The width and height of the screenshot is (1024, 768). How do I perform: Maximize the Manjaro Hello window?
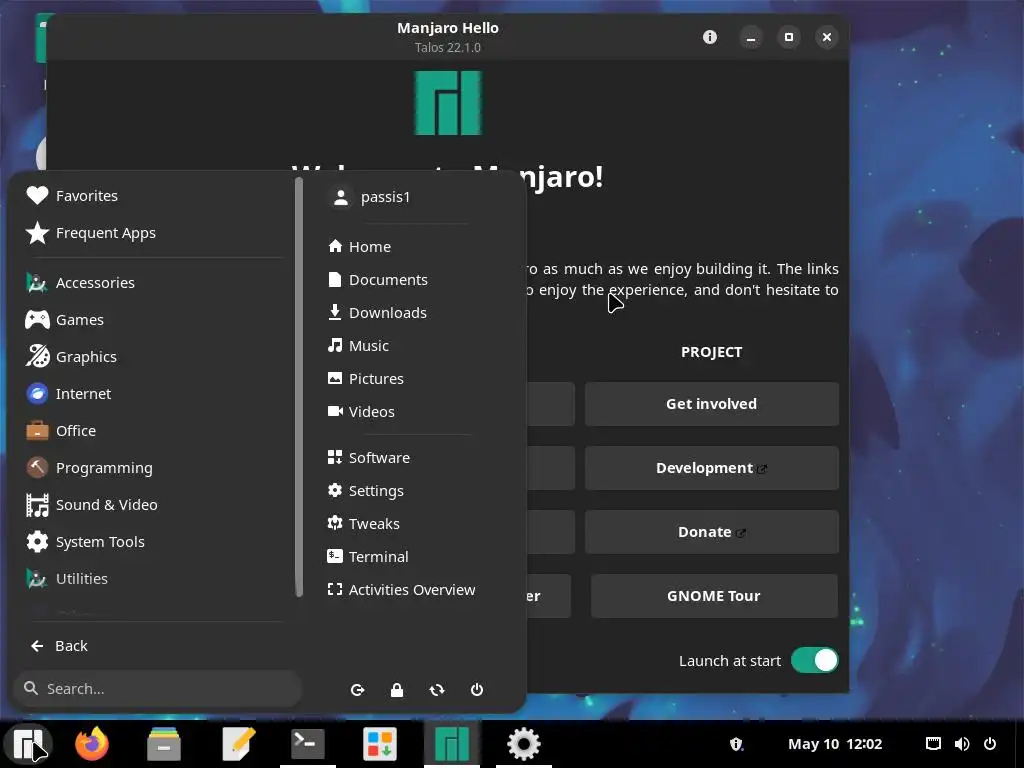[x=789, y=37]
